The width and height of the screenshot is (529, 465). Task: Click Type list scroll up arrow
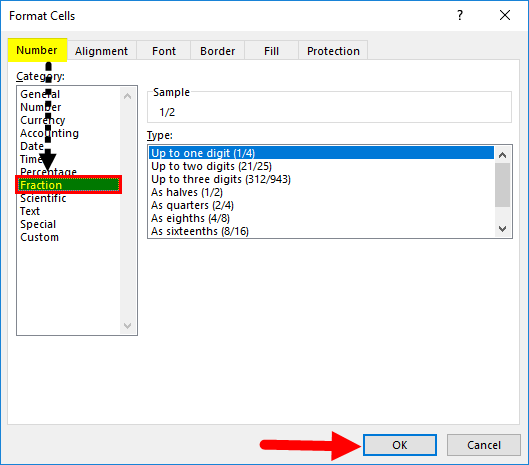pyautogui.click(x=503, y=155)
